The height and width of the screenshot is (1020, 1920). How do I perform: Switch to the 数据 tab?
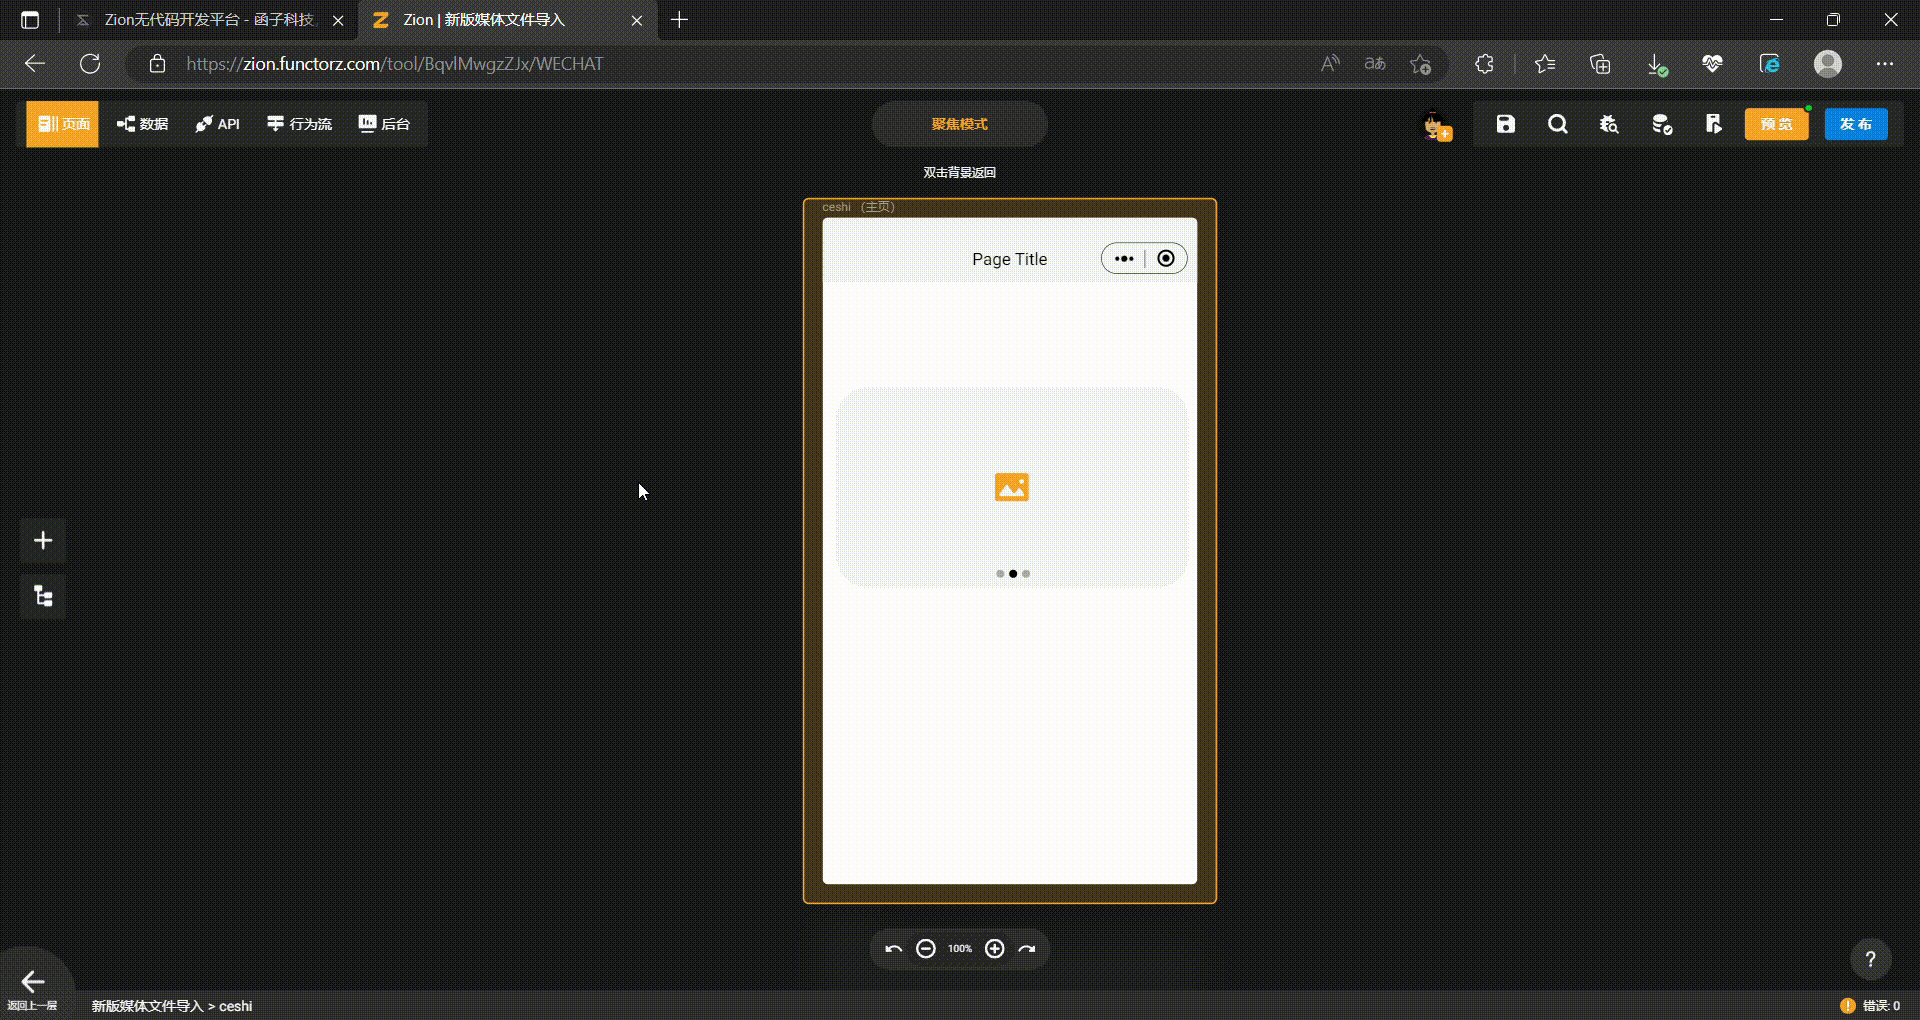pyautogui.click(x=142, y=124)
